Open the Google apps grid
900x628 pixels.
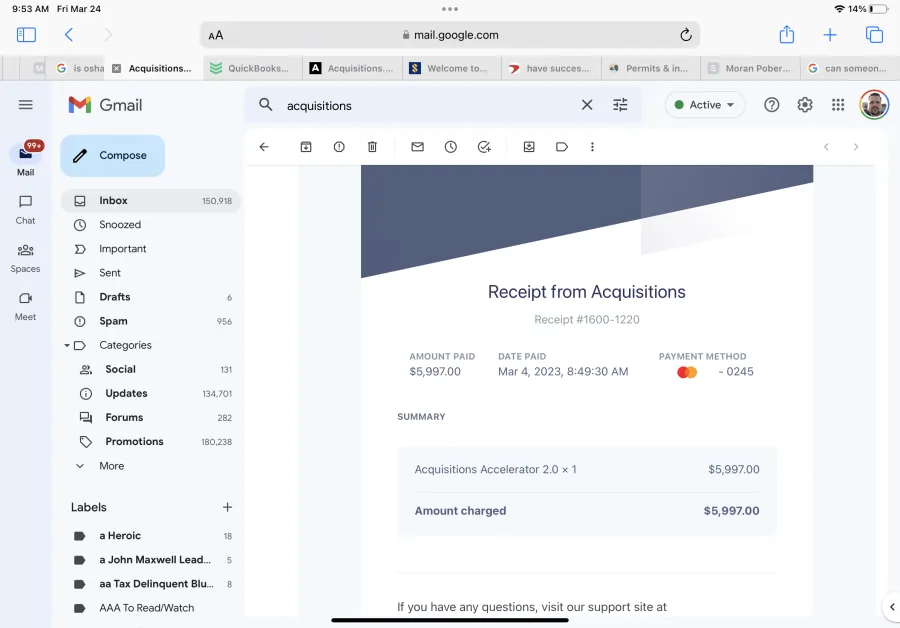click(838, 105)
